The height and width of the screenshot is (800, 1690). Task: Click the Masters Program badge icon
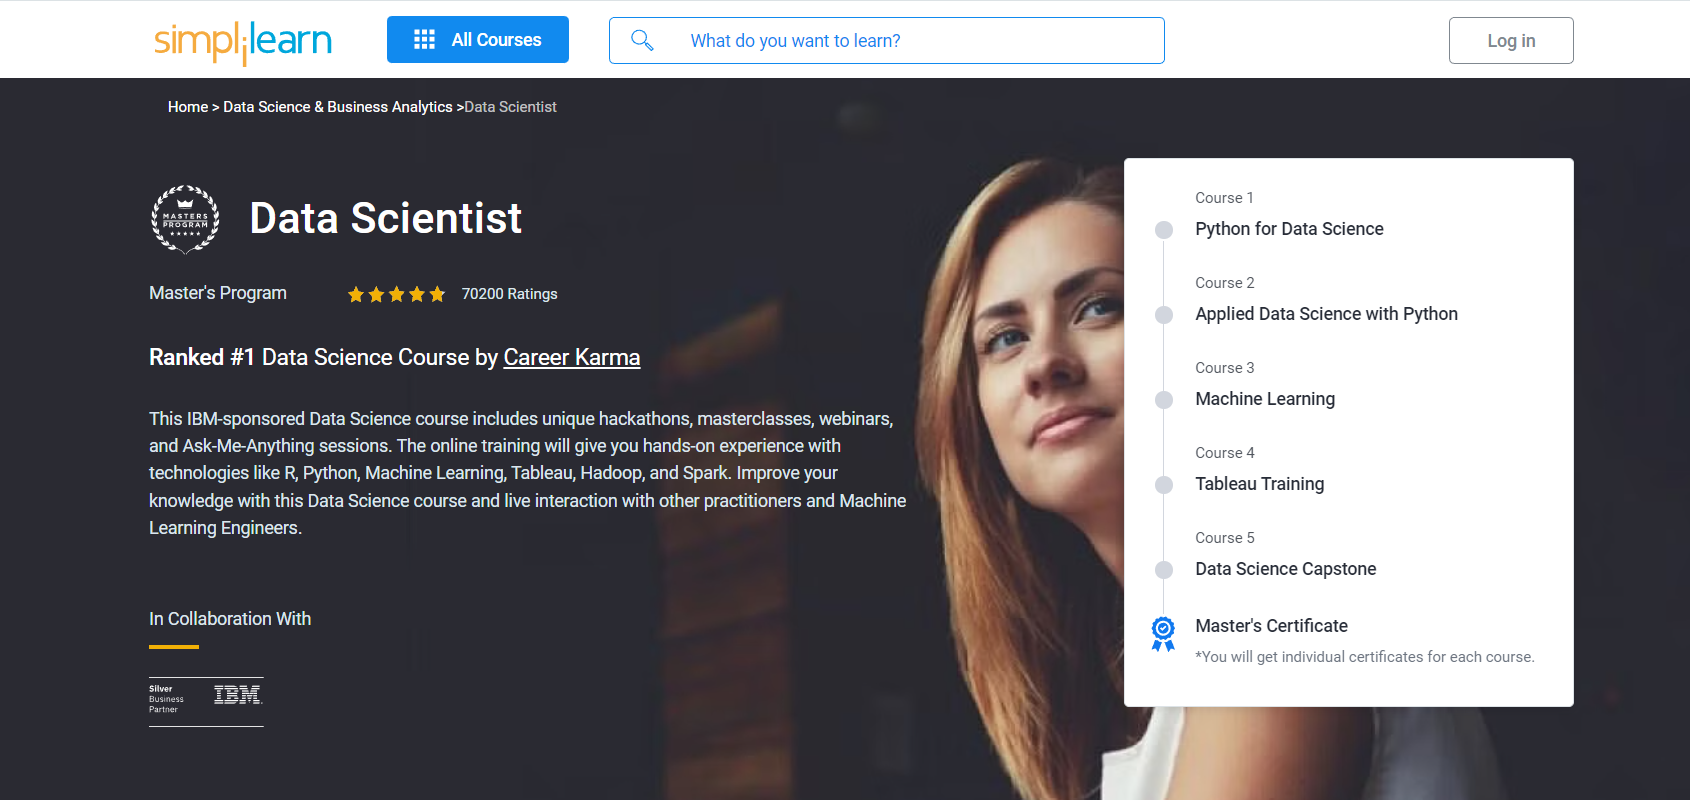point(185,219)
